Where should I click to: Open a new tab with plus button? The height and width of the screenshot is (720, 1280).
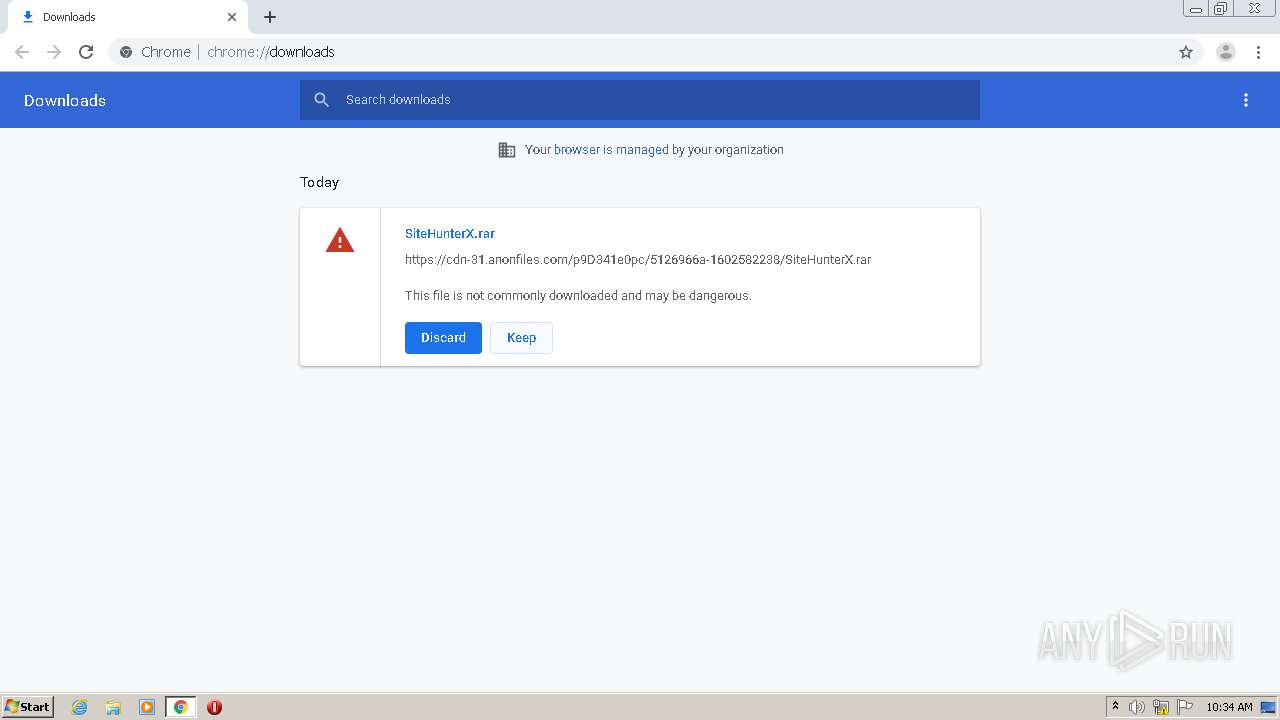click(x=270, y=17)
